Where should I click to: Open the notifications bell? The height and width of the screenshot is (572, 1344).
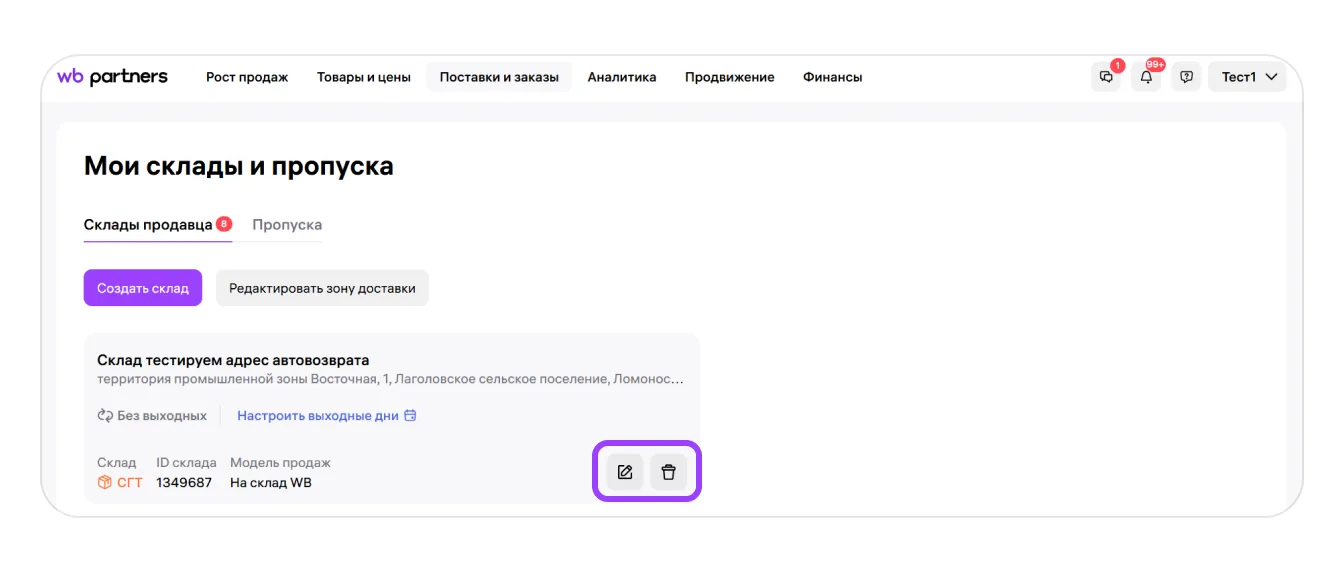click(x=1146, y=77)
